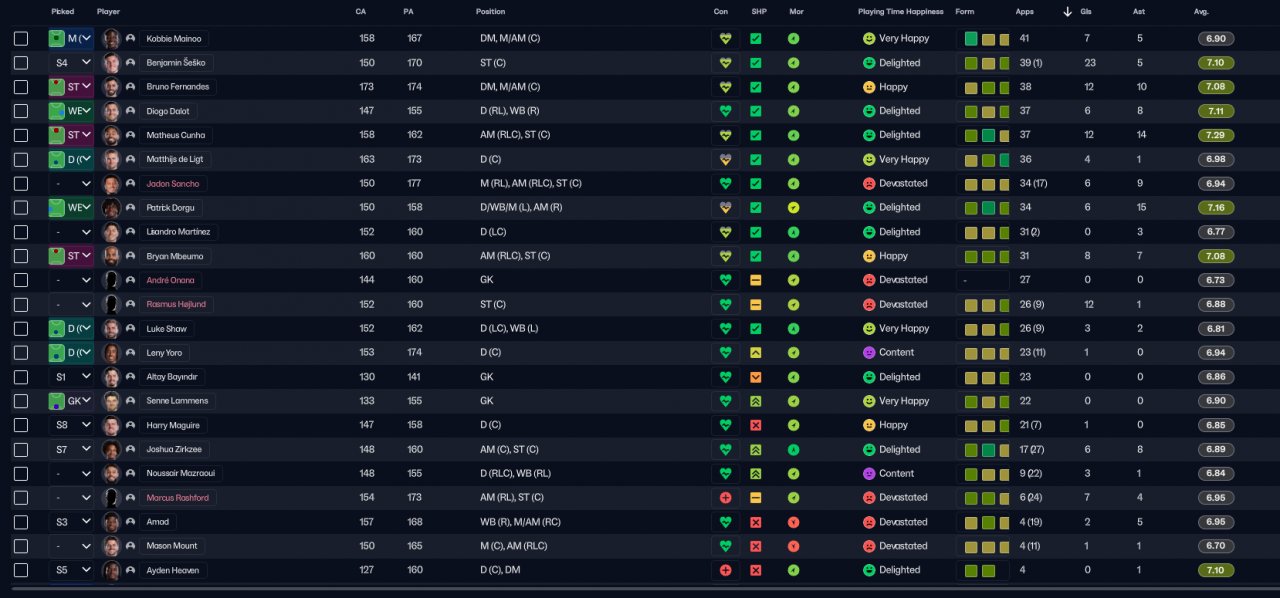Viewport: 1280px width, 598px height.
Task: Click Bruno Fernandes's morale icon
Action: tap(793, 87)
